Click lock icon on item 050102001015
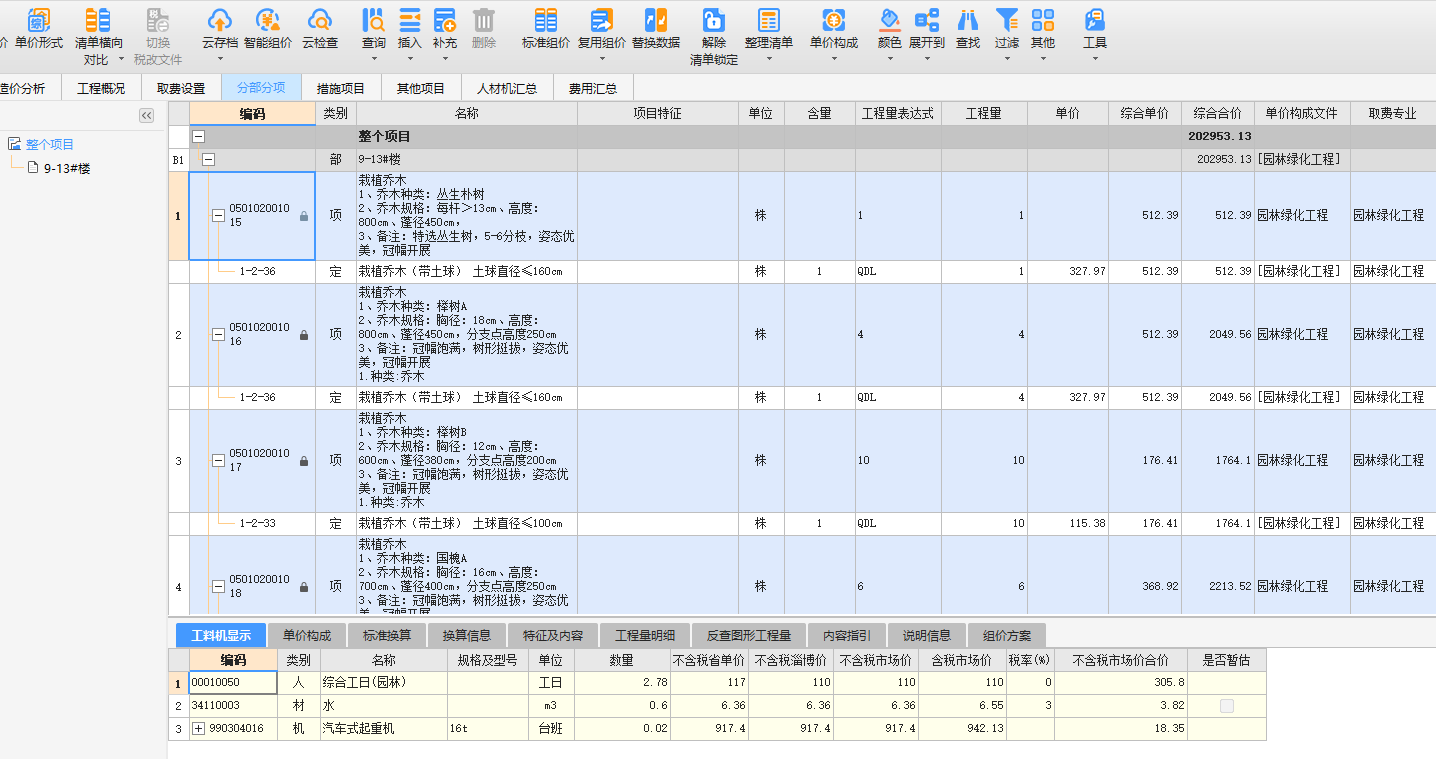The height and width of the screenshot is (759, 1436). [304, 216]
